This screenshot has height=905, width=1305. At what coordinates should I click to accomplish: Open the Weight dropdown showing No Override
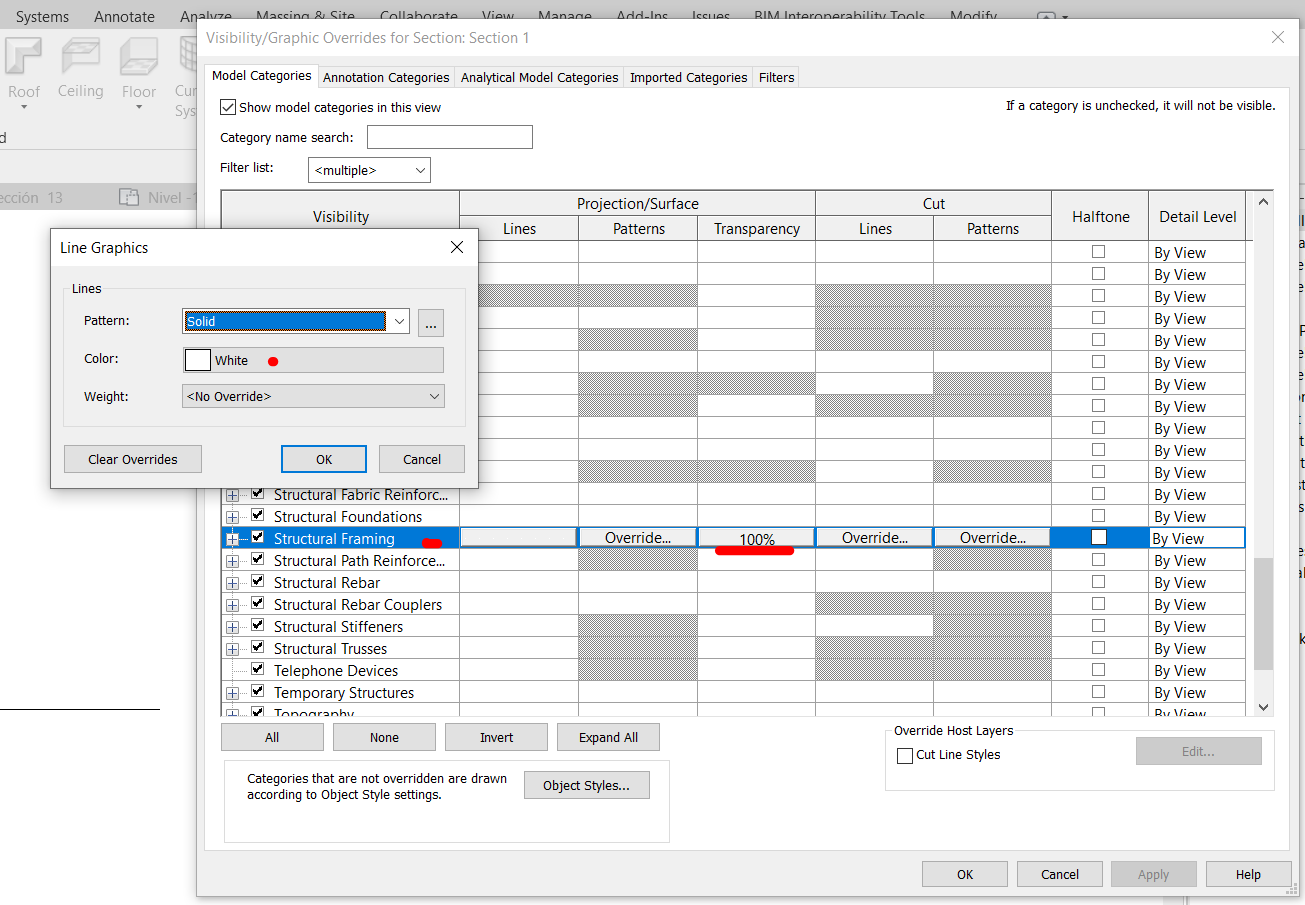pos(433,396)
